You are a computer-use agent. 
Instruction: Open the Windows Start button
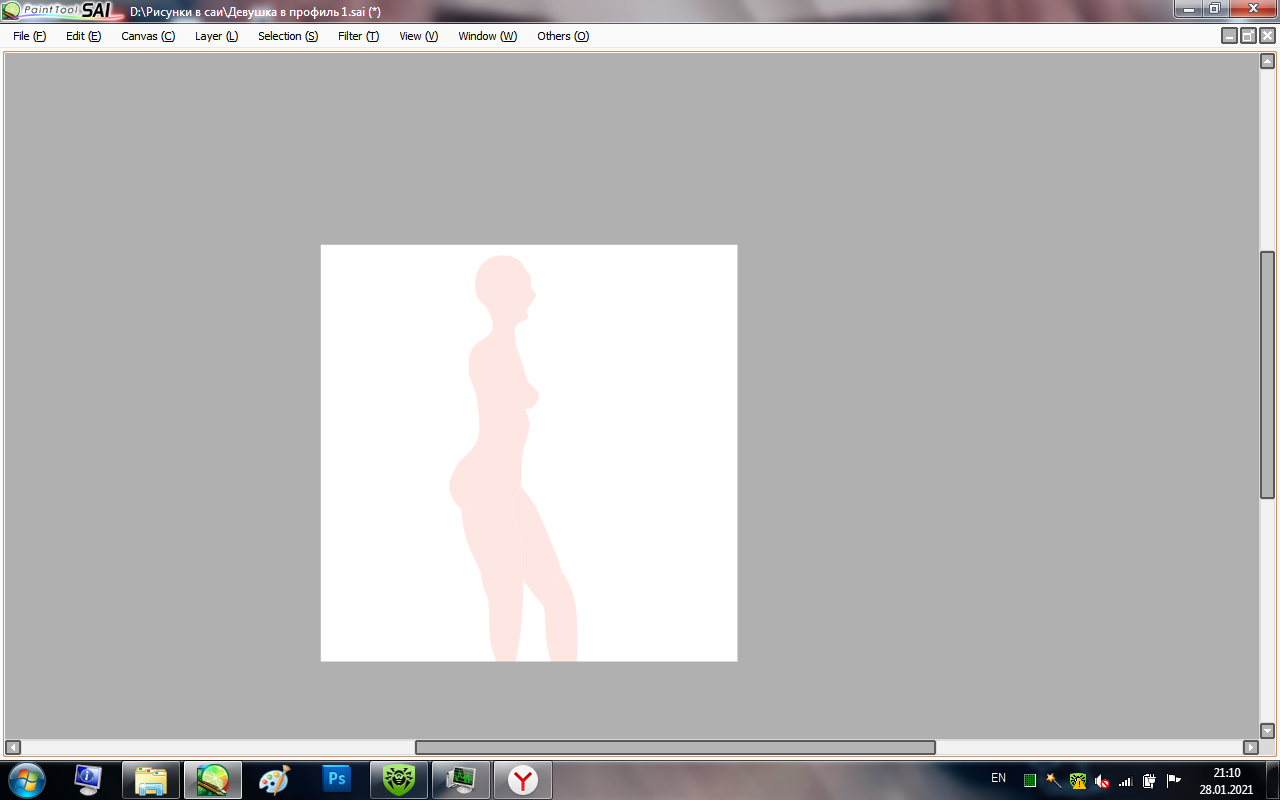(25, 779)
